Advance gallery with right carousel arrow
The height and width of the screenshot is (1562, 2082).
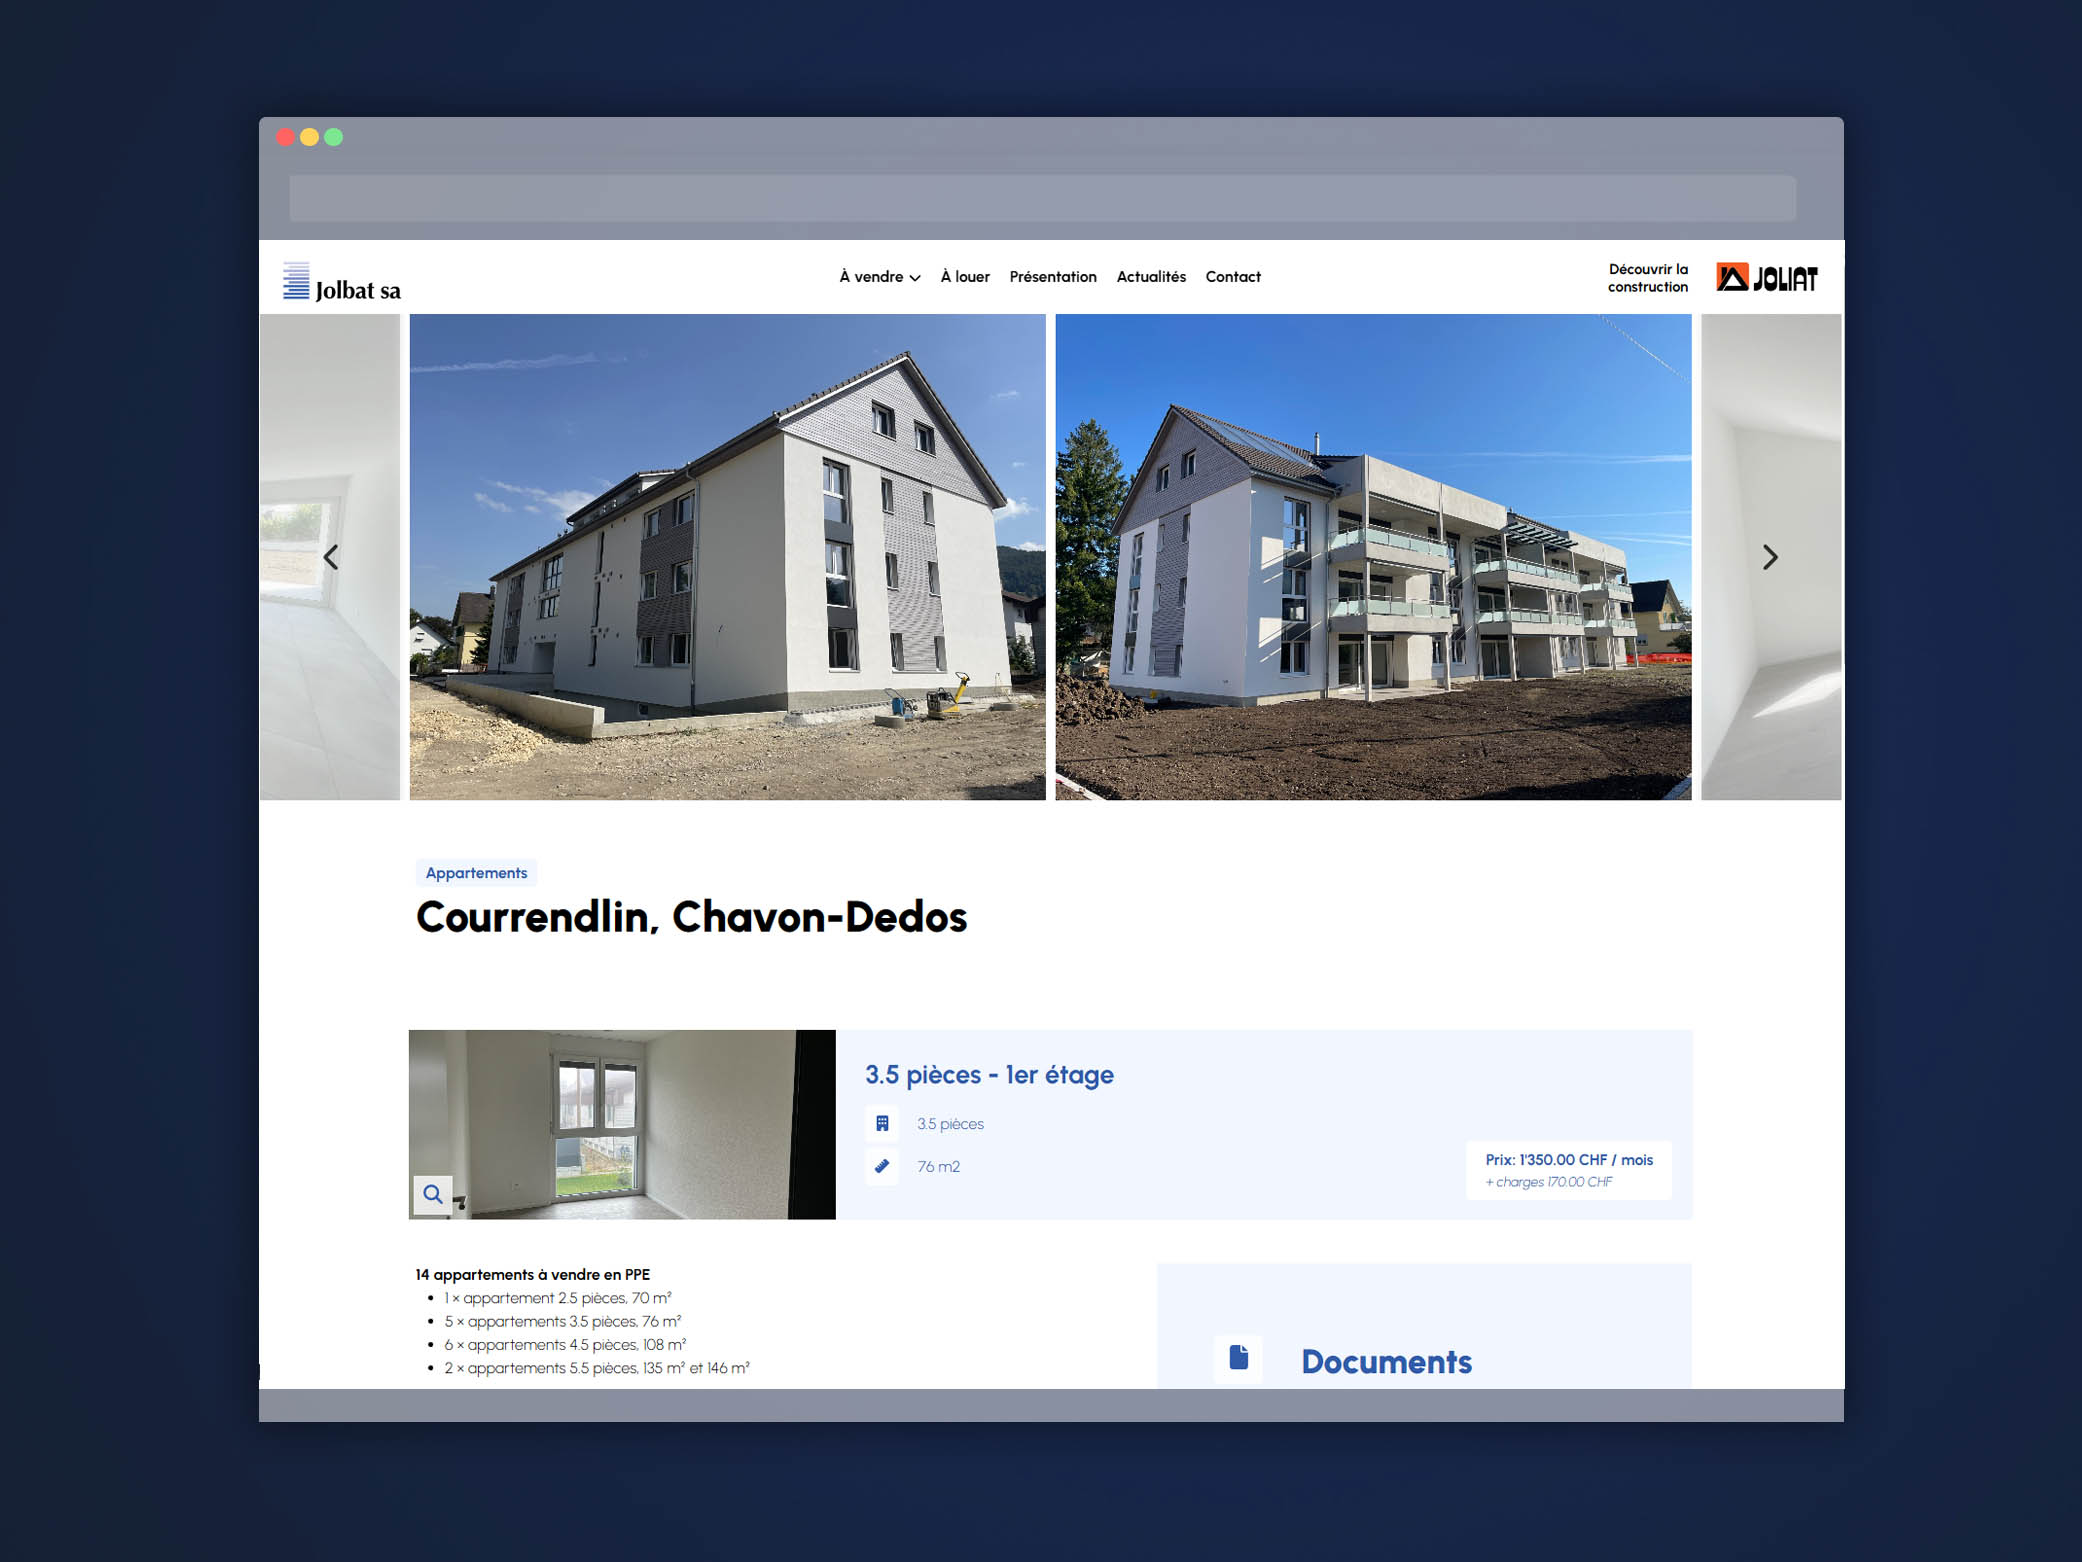point(1770,557)
